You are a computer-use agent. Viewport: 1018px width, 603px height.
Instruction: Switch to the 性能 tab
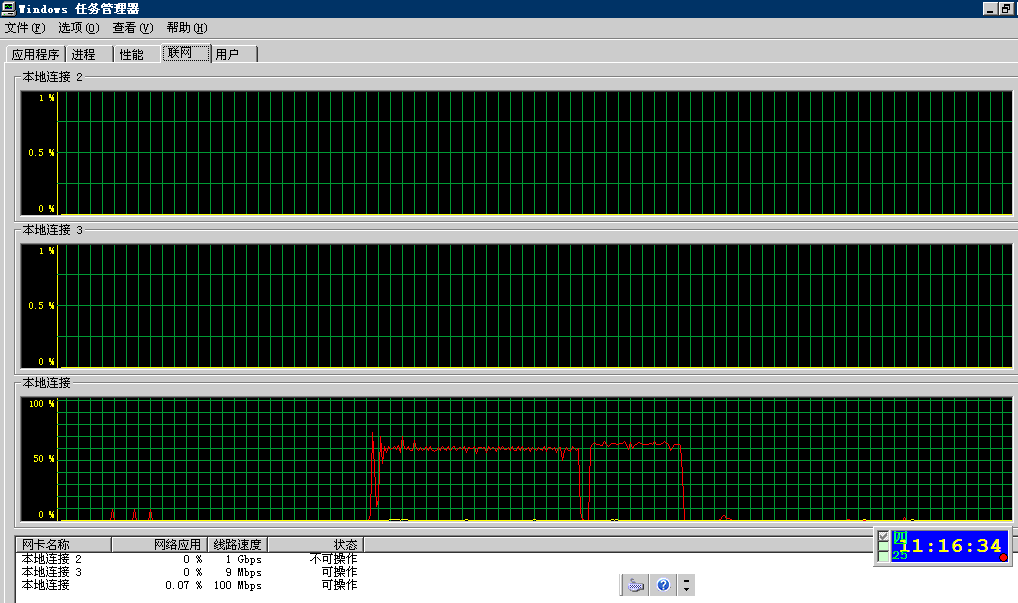click(x=137, y=55)
